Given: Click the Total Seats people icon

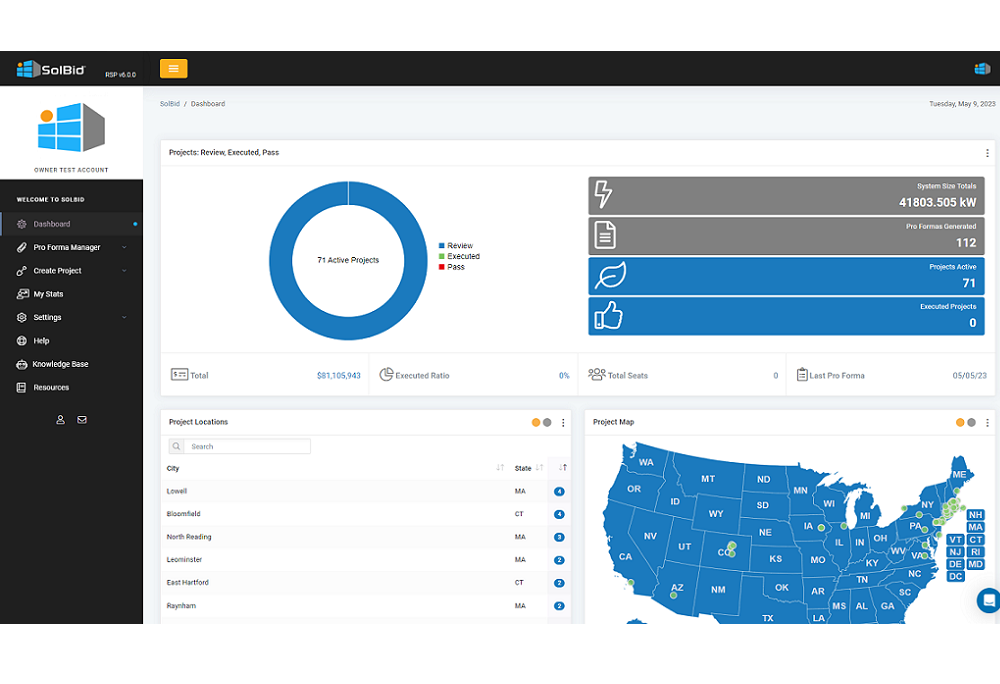Looking at the screenshot, I should [x=597, y=374].
